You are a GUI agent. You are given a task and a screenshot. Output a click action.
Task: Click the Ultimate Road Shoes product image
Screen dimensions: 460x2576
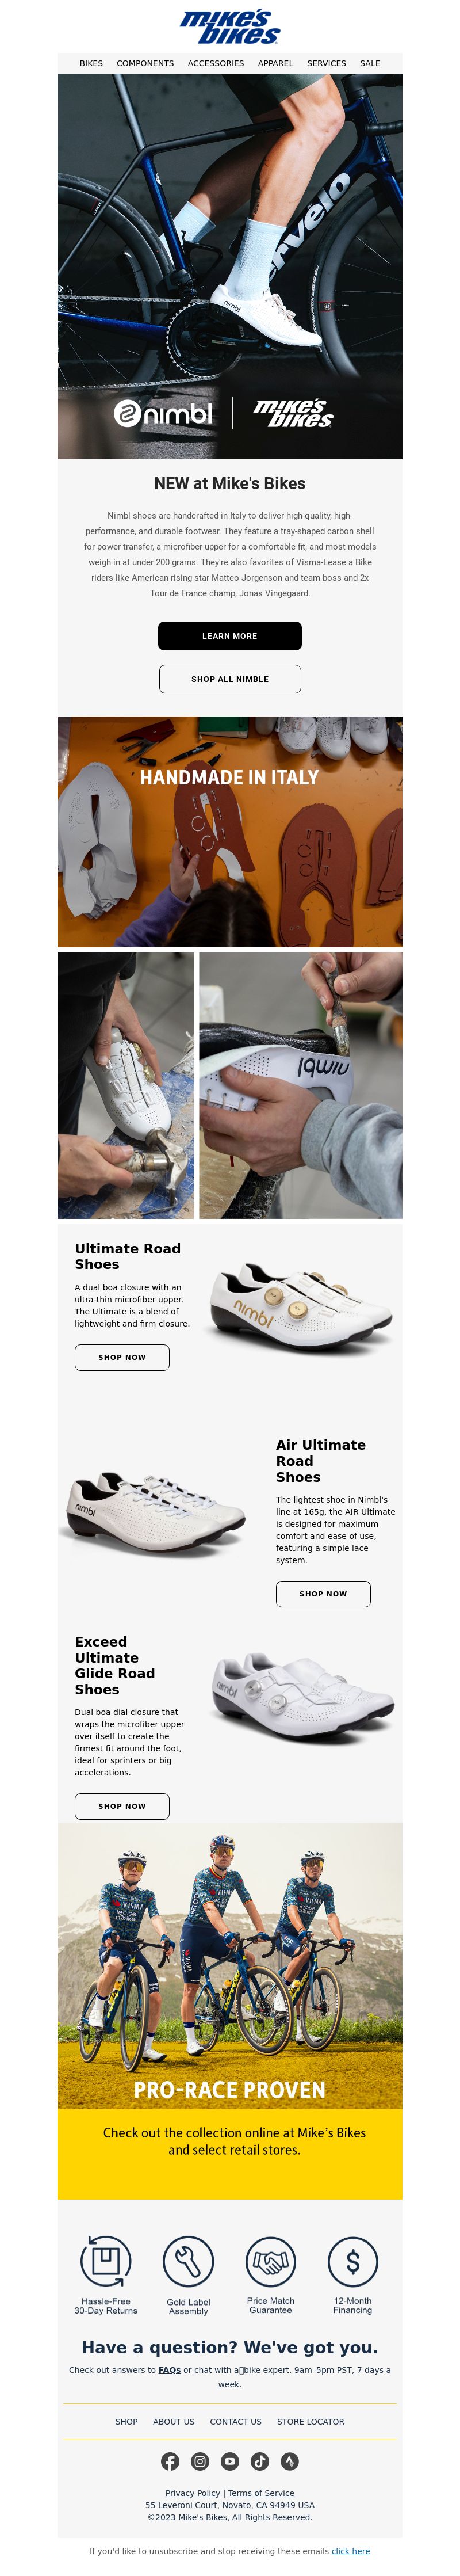pyautogui.click(x=300, y=1307)
